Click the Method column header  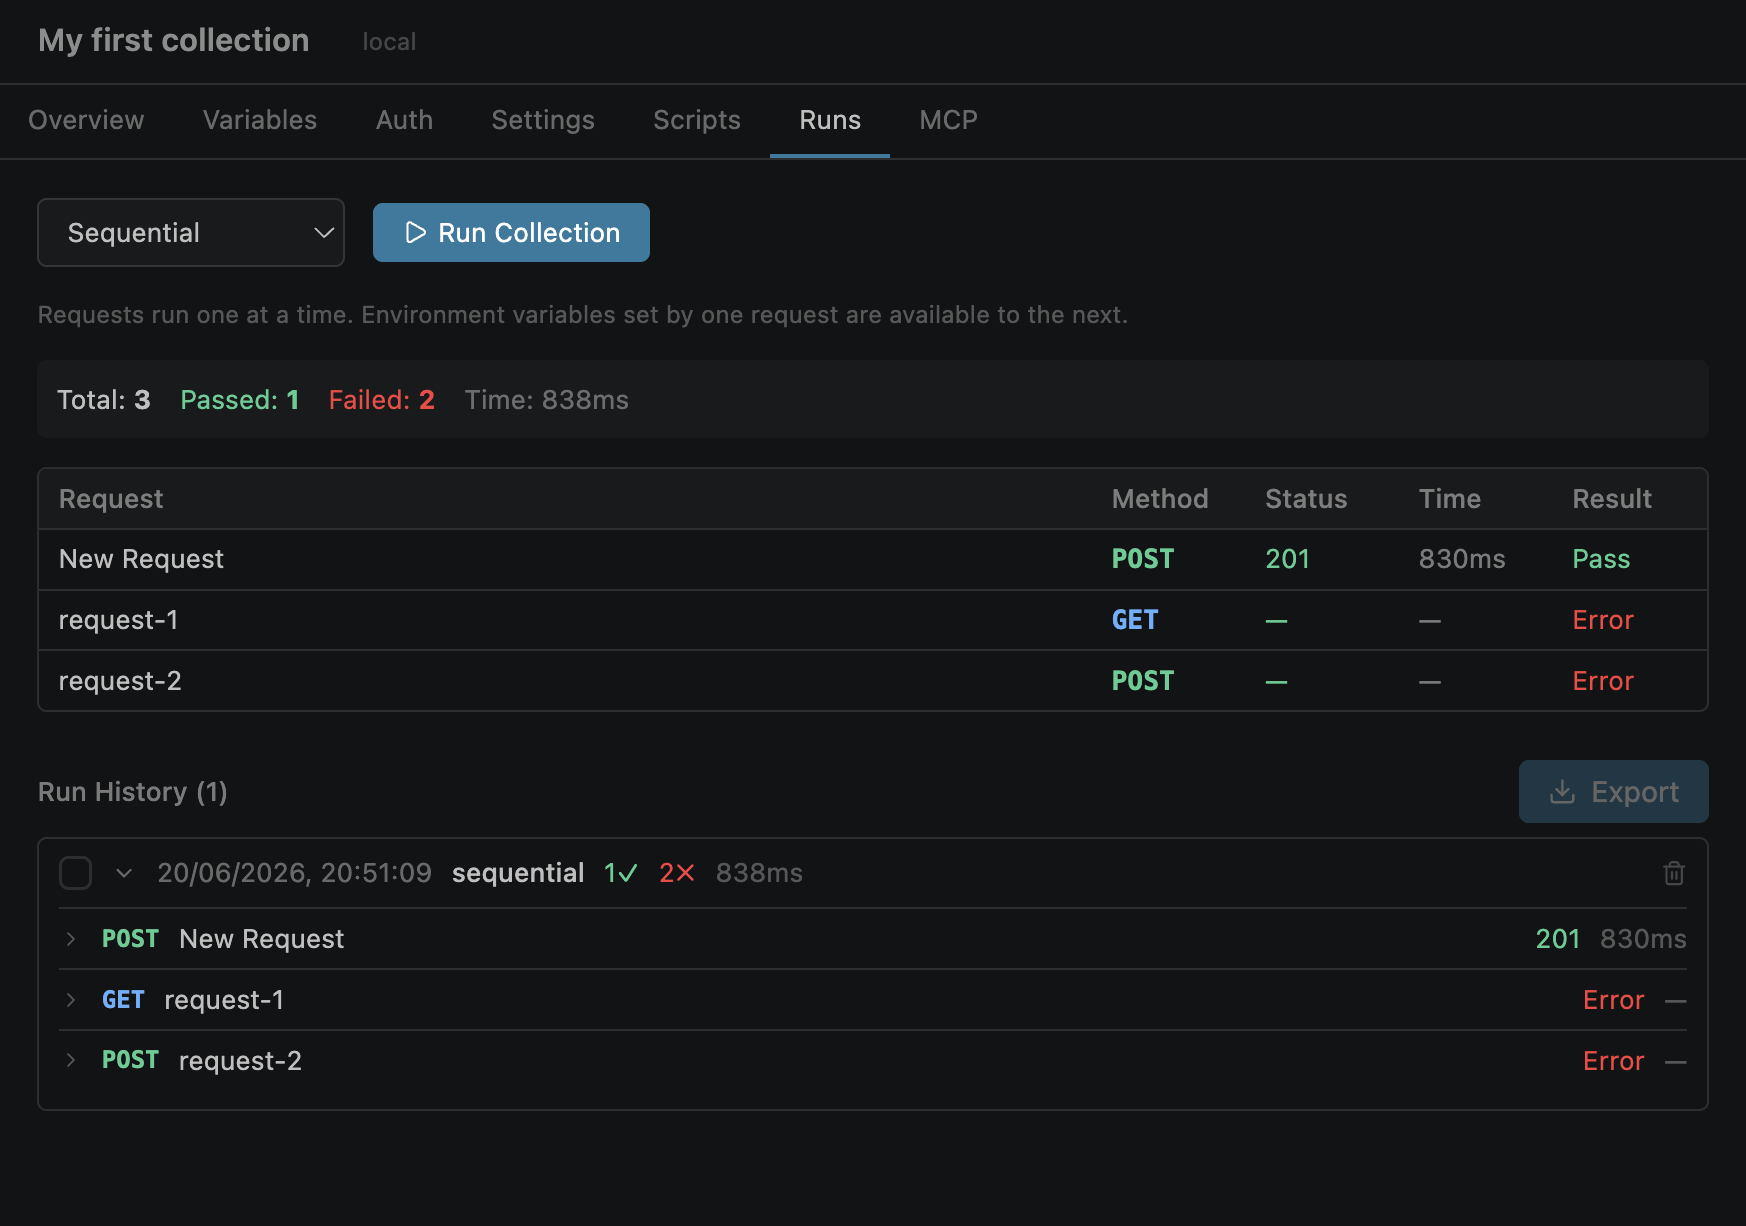click(x=1160, y=499)
